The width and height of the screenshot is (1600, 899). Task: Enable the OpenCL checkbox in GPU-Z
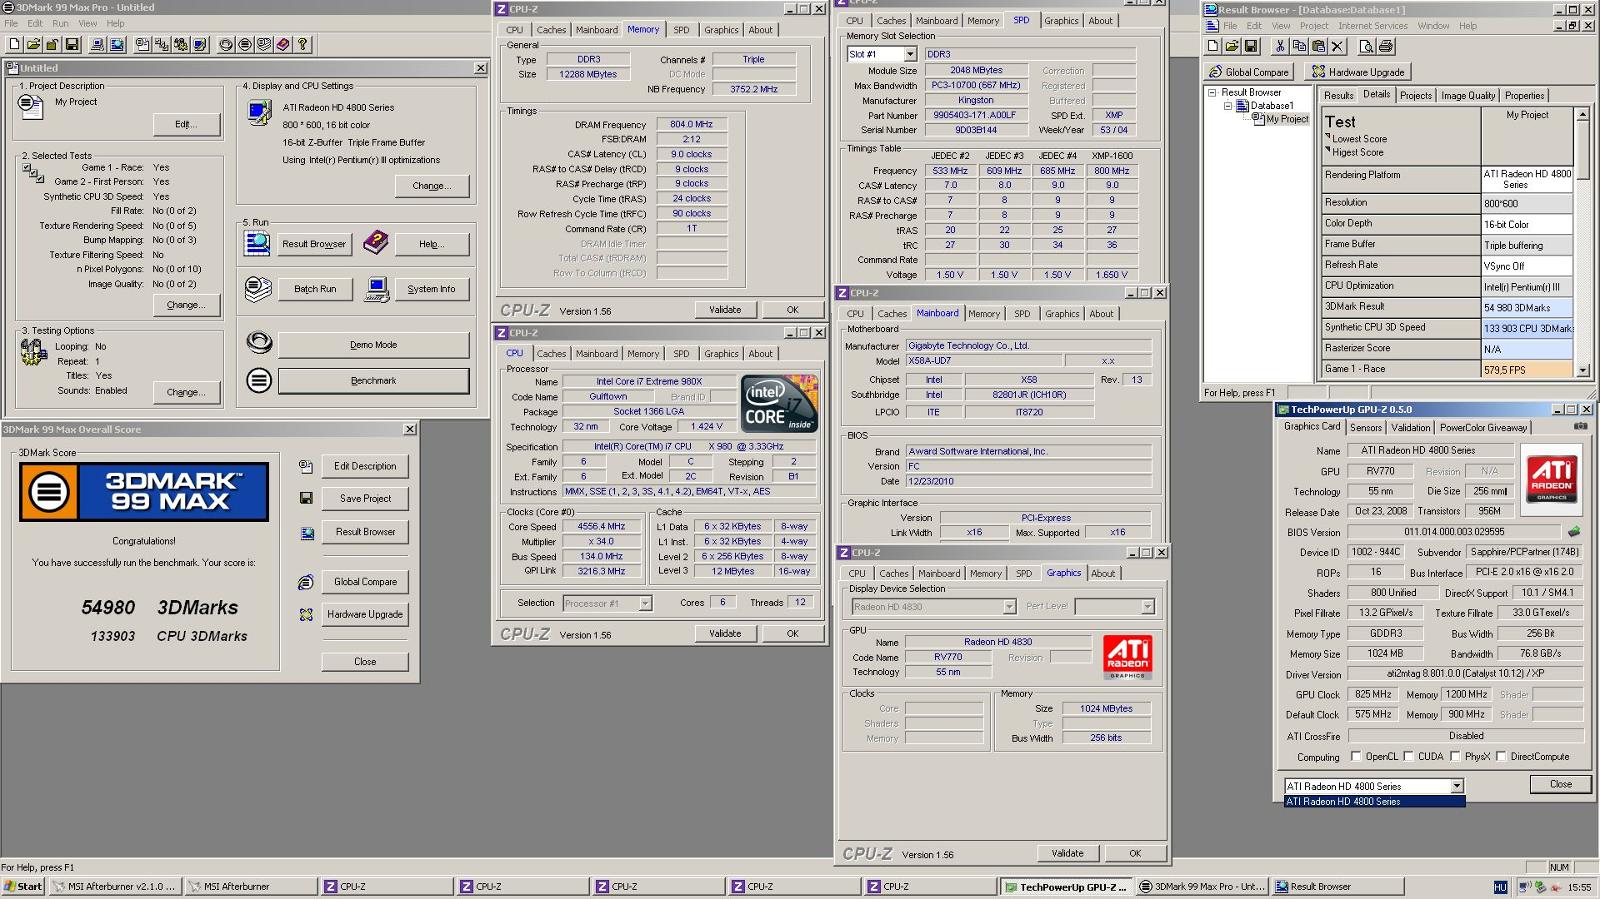tap(1356, 756)
